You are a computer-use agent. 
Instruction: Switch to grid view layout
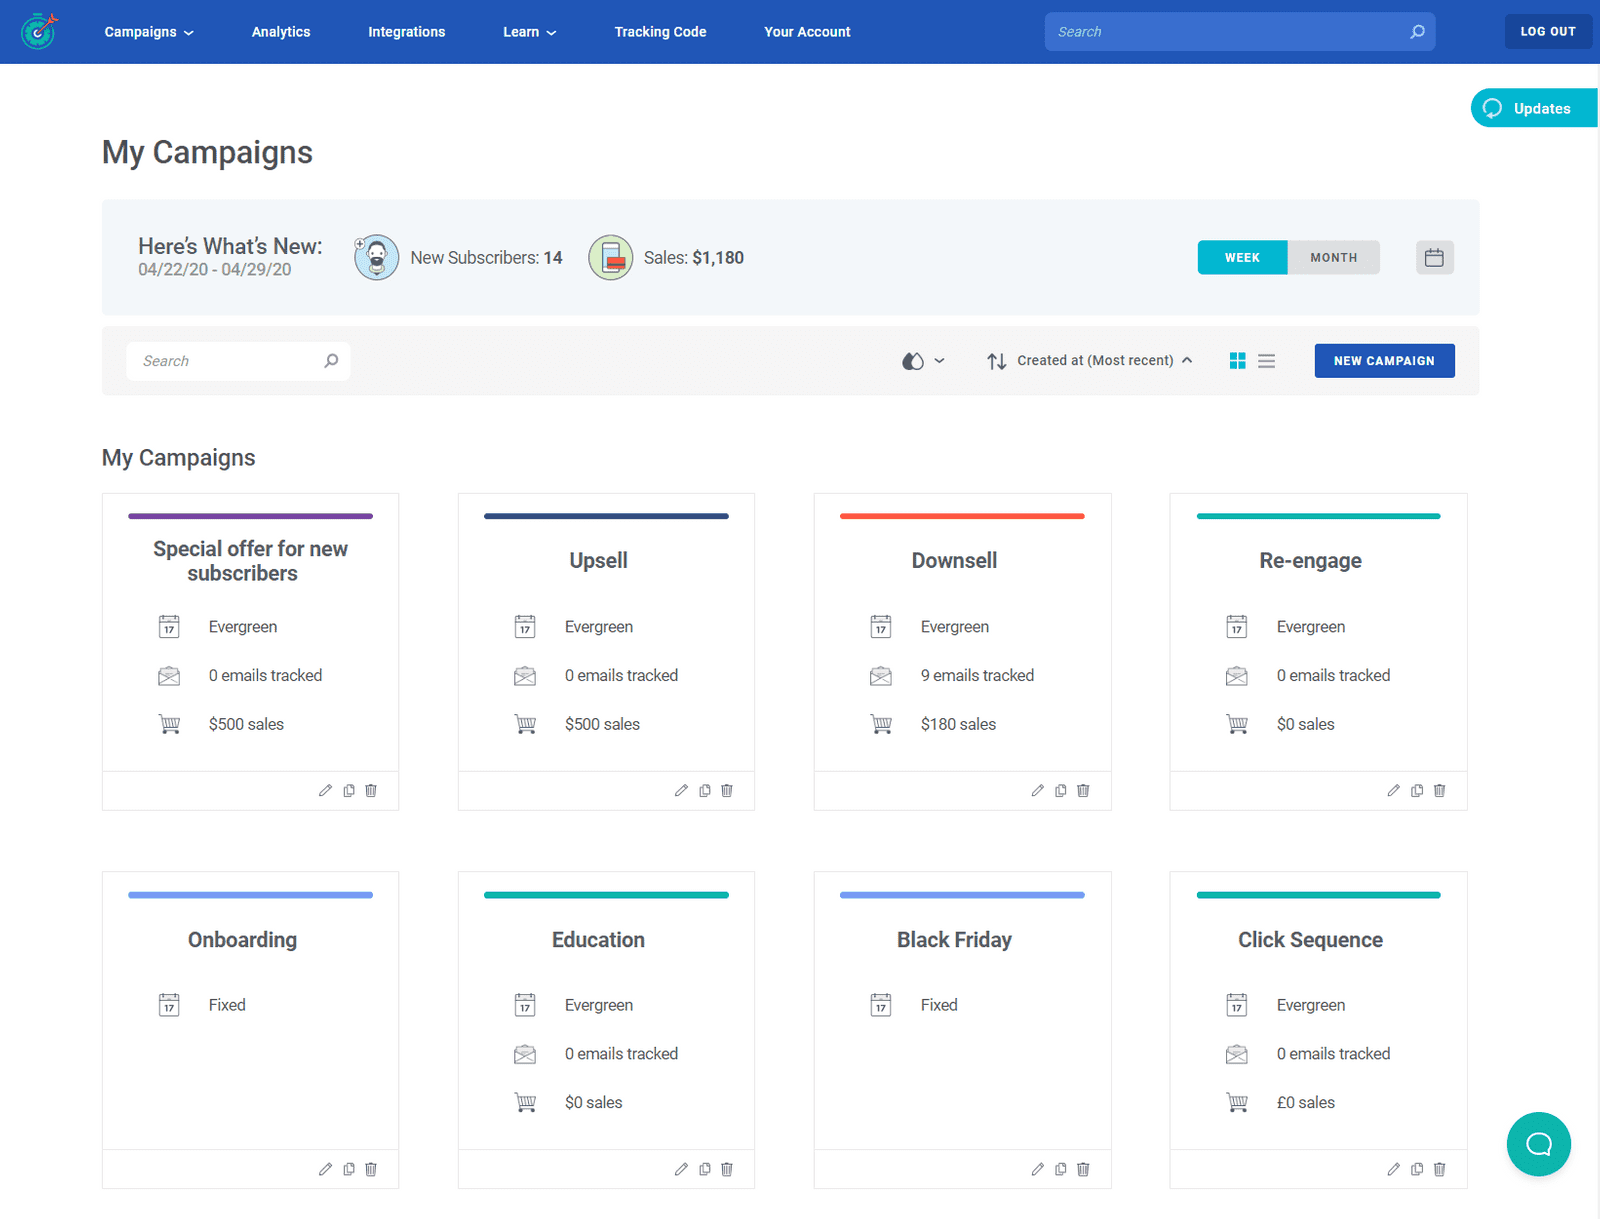coord(1237,361)
